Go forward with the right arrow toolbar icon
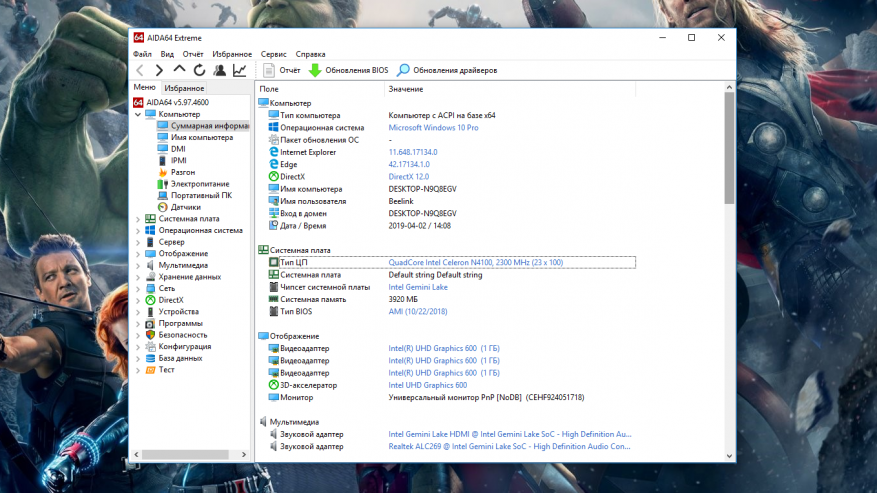Viewport: 877px width, 493px height. point(159,70)
